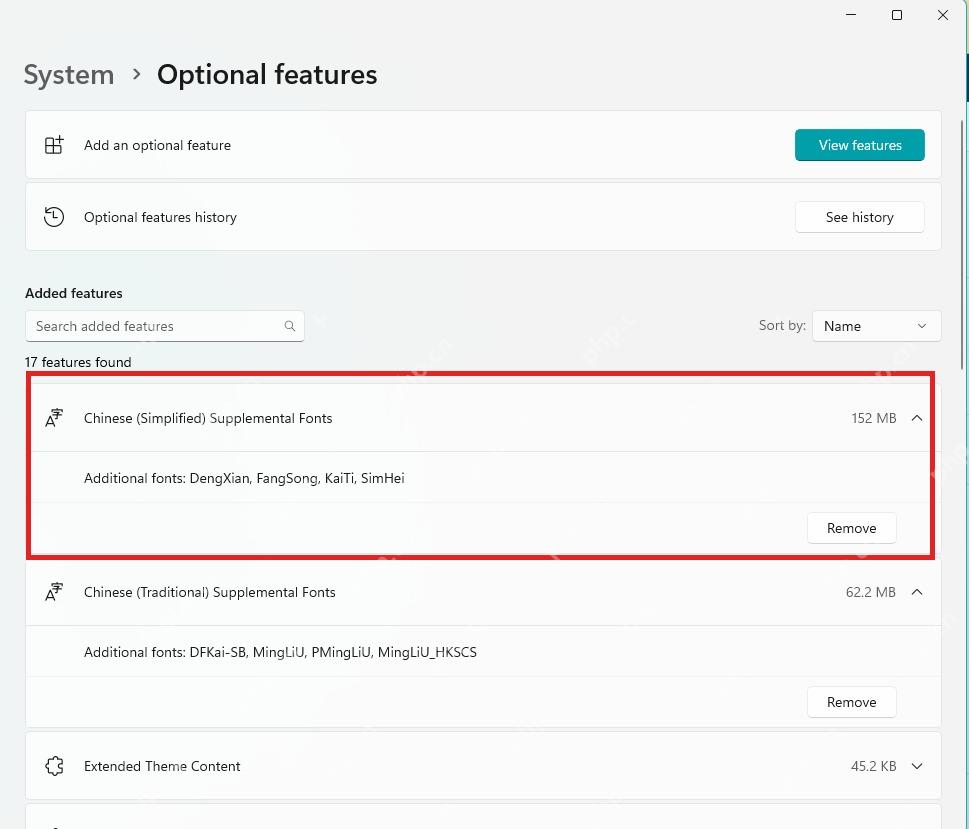This screenshot has height=829, width=969.
Task: Remove Chinese (Traditional) Supplemental Fonts
Action: tap(852, 702)
